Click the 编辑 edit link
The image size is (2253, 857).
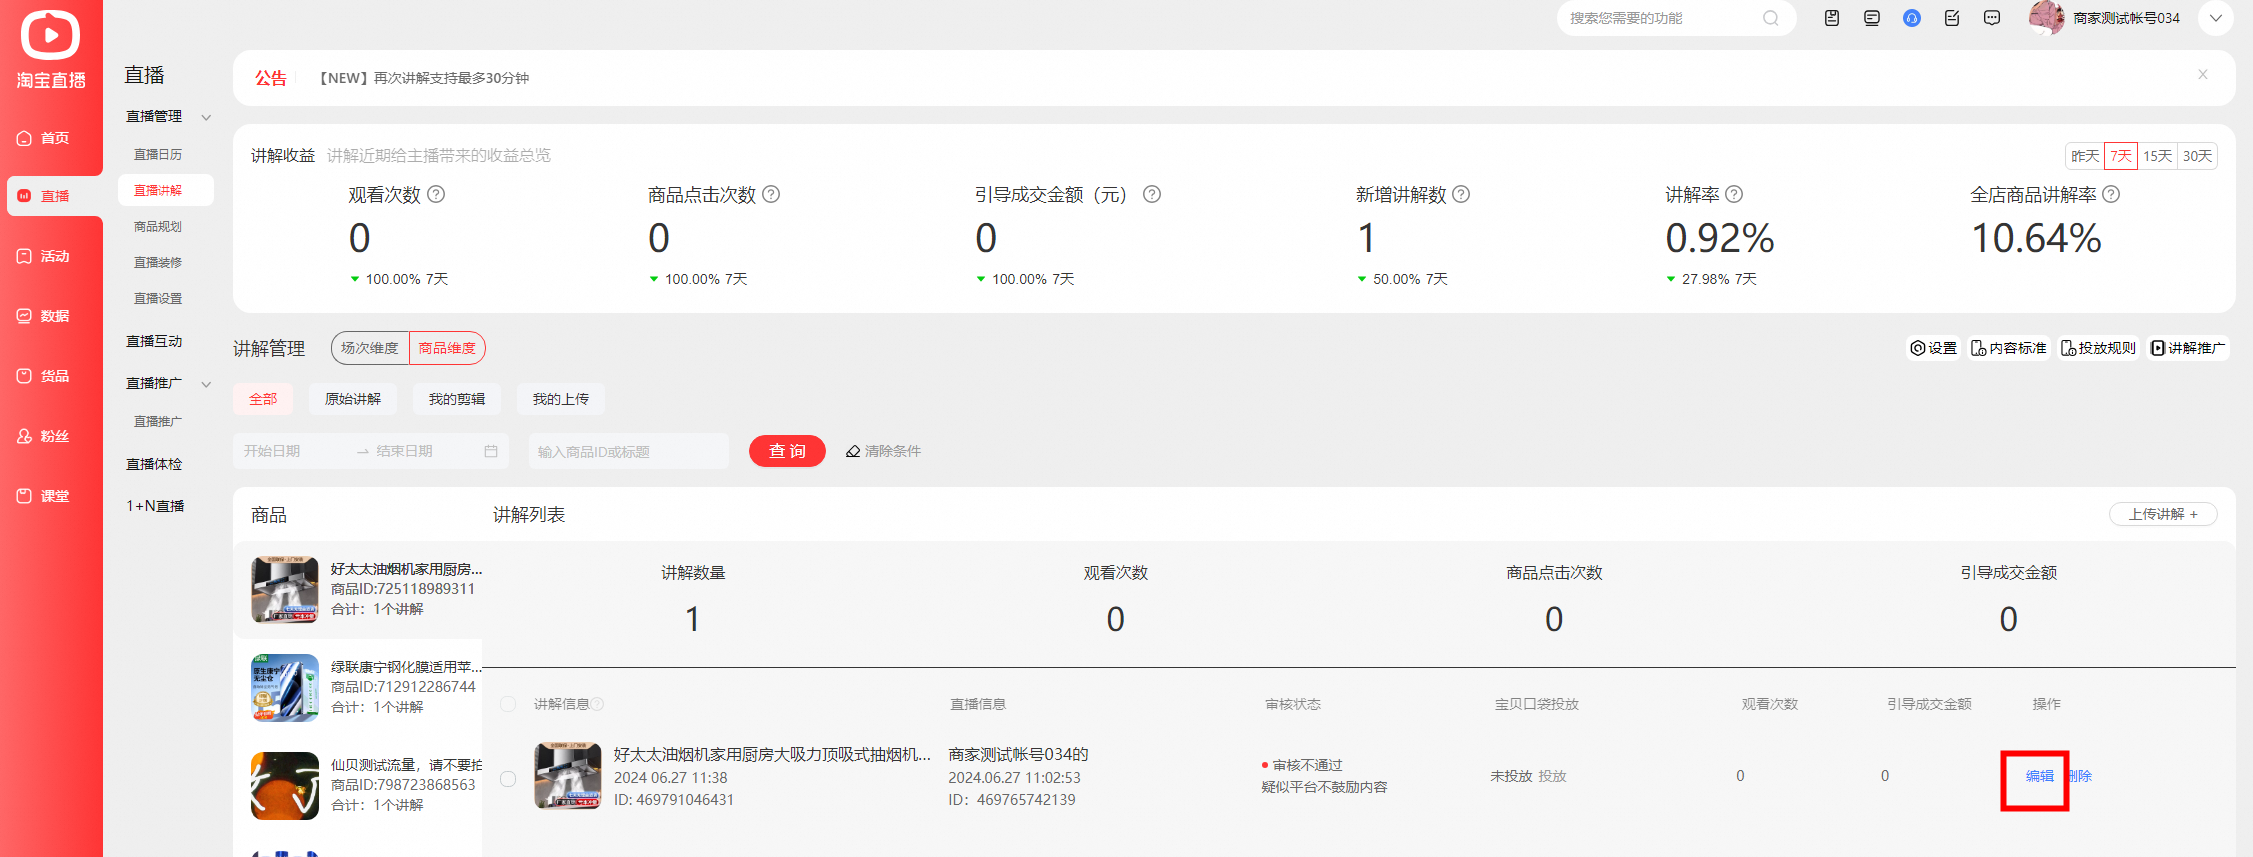click(2039, 776)
